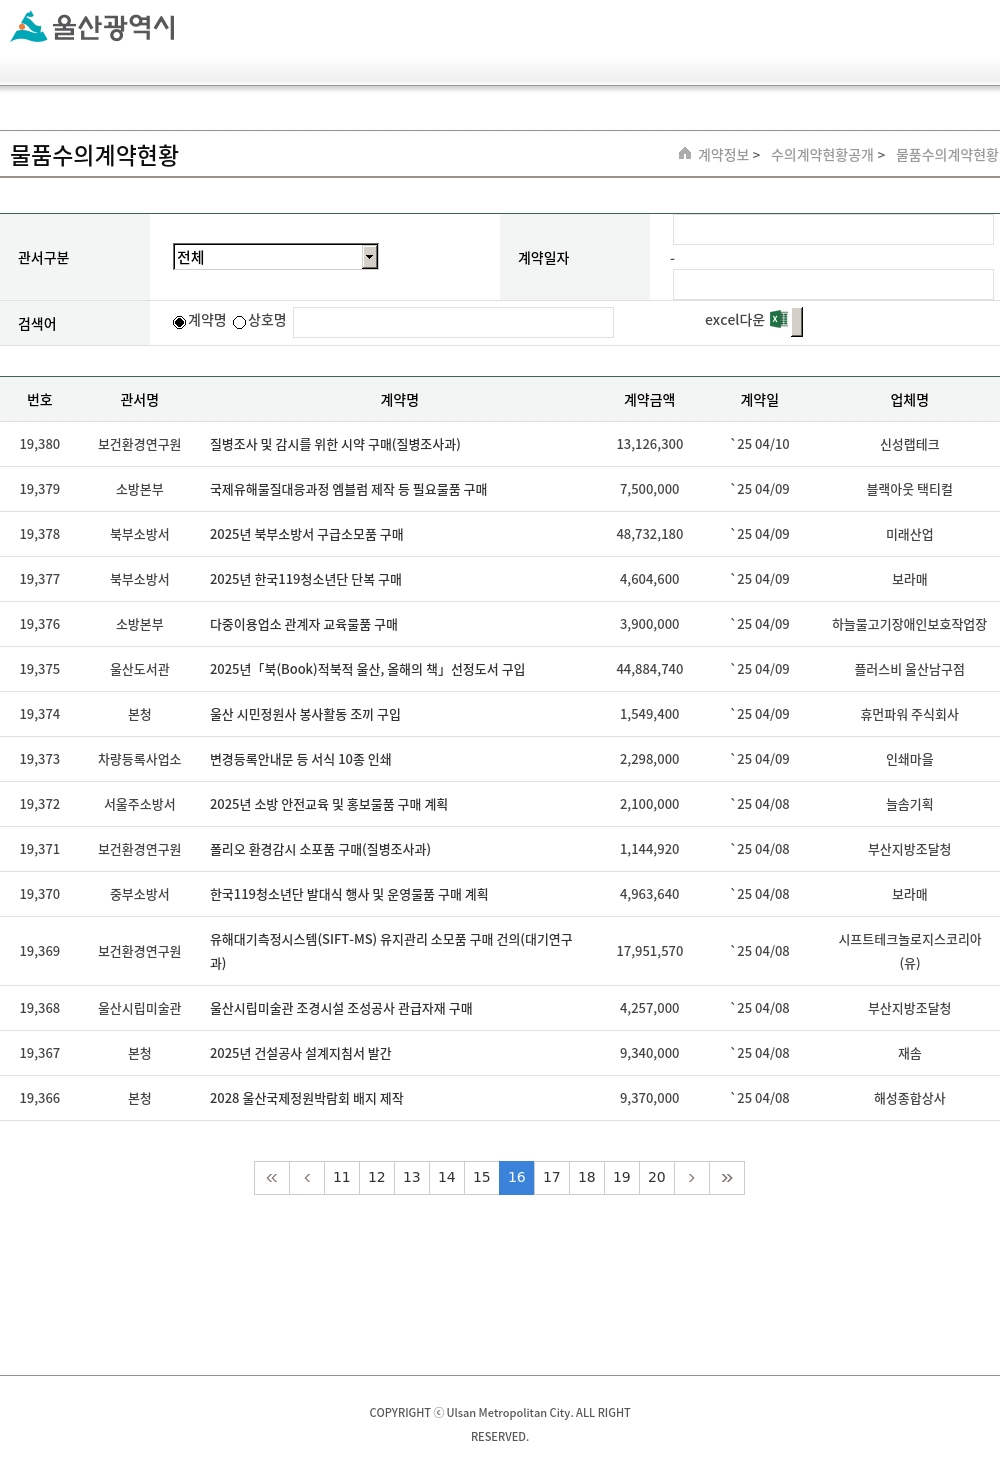
Task: Click contract '울산시립미술관 조경시설 조성공사 관급자재 구매'
Action: pos(341,1008)
